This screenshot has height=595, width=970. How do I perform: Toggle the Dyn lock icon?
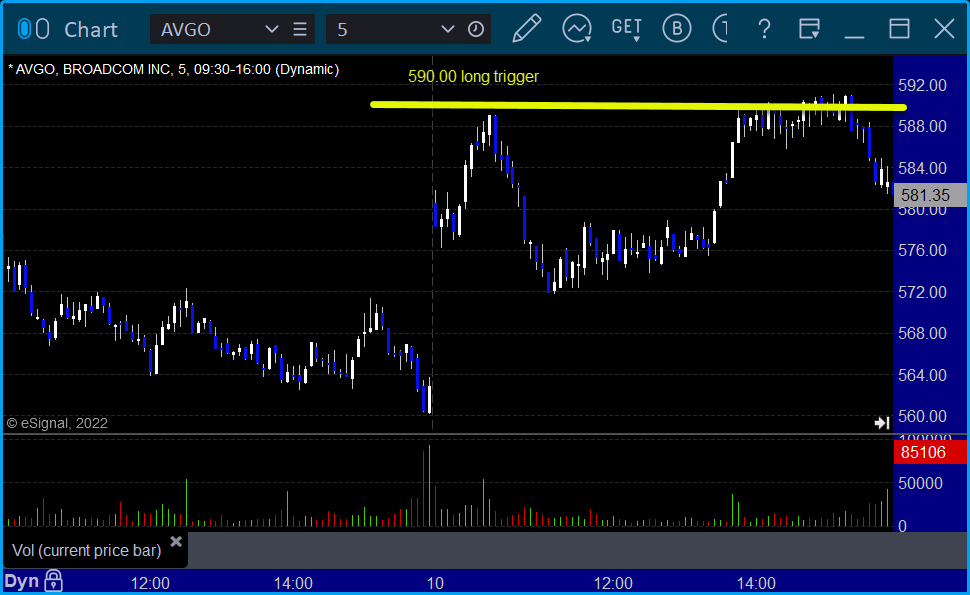53,581
